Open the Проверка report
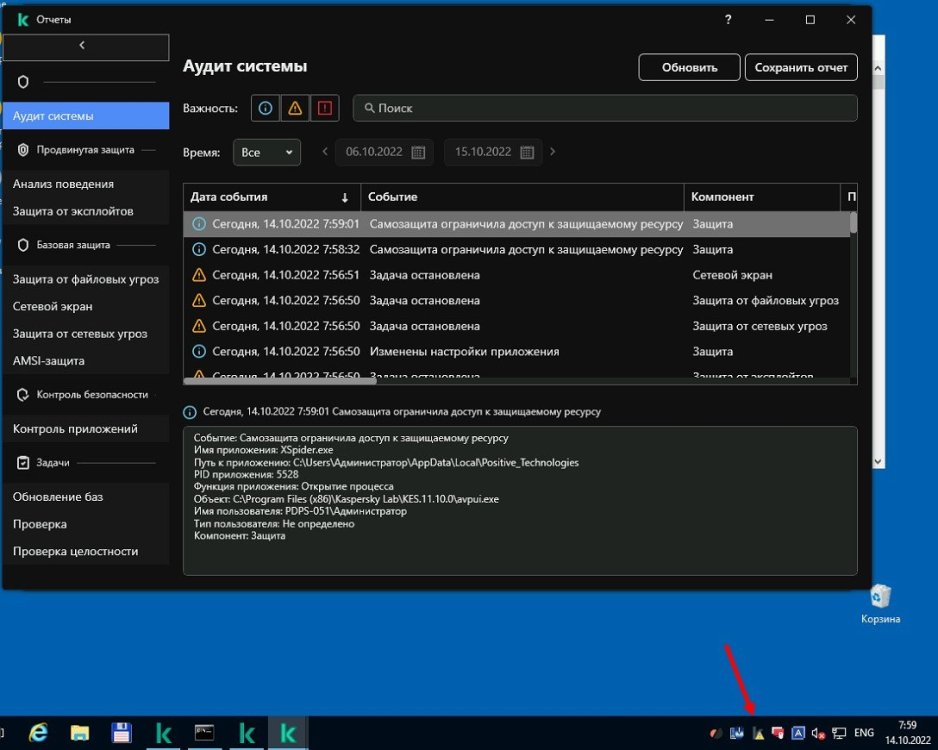 86,524
